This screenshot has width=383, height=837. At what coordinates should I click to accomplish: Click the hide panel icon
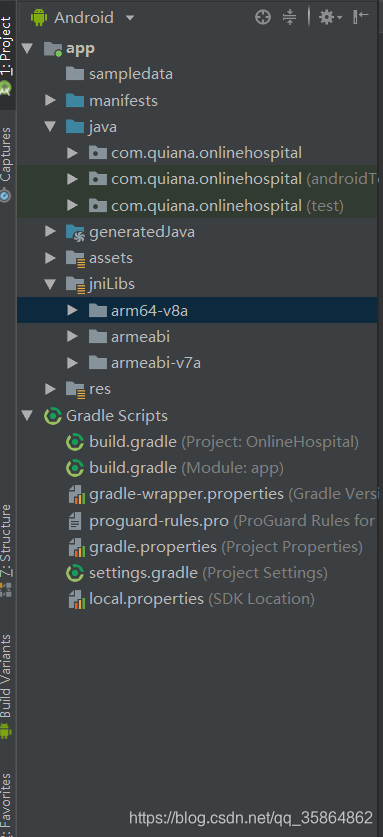point(361,17)
